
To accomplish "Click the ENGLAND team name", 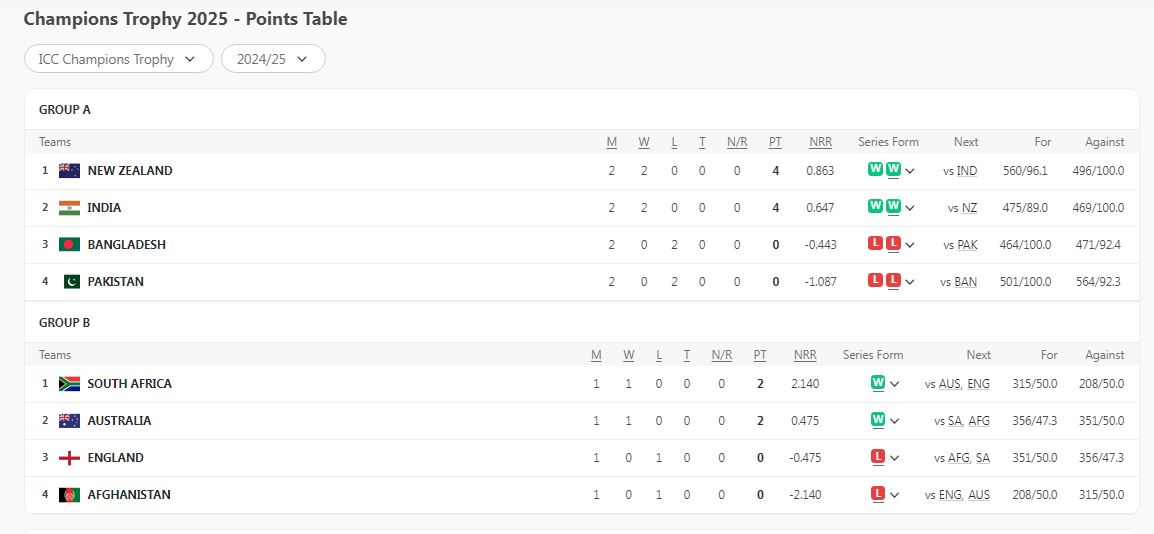I will [115, 458].
